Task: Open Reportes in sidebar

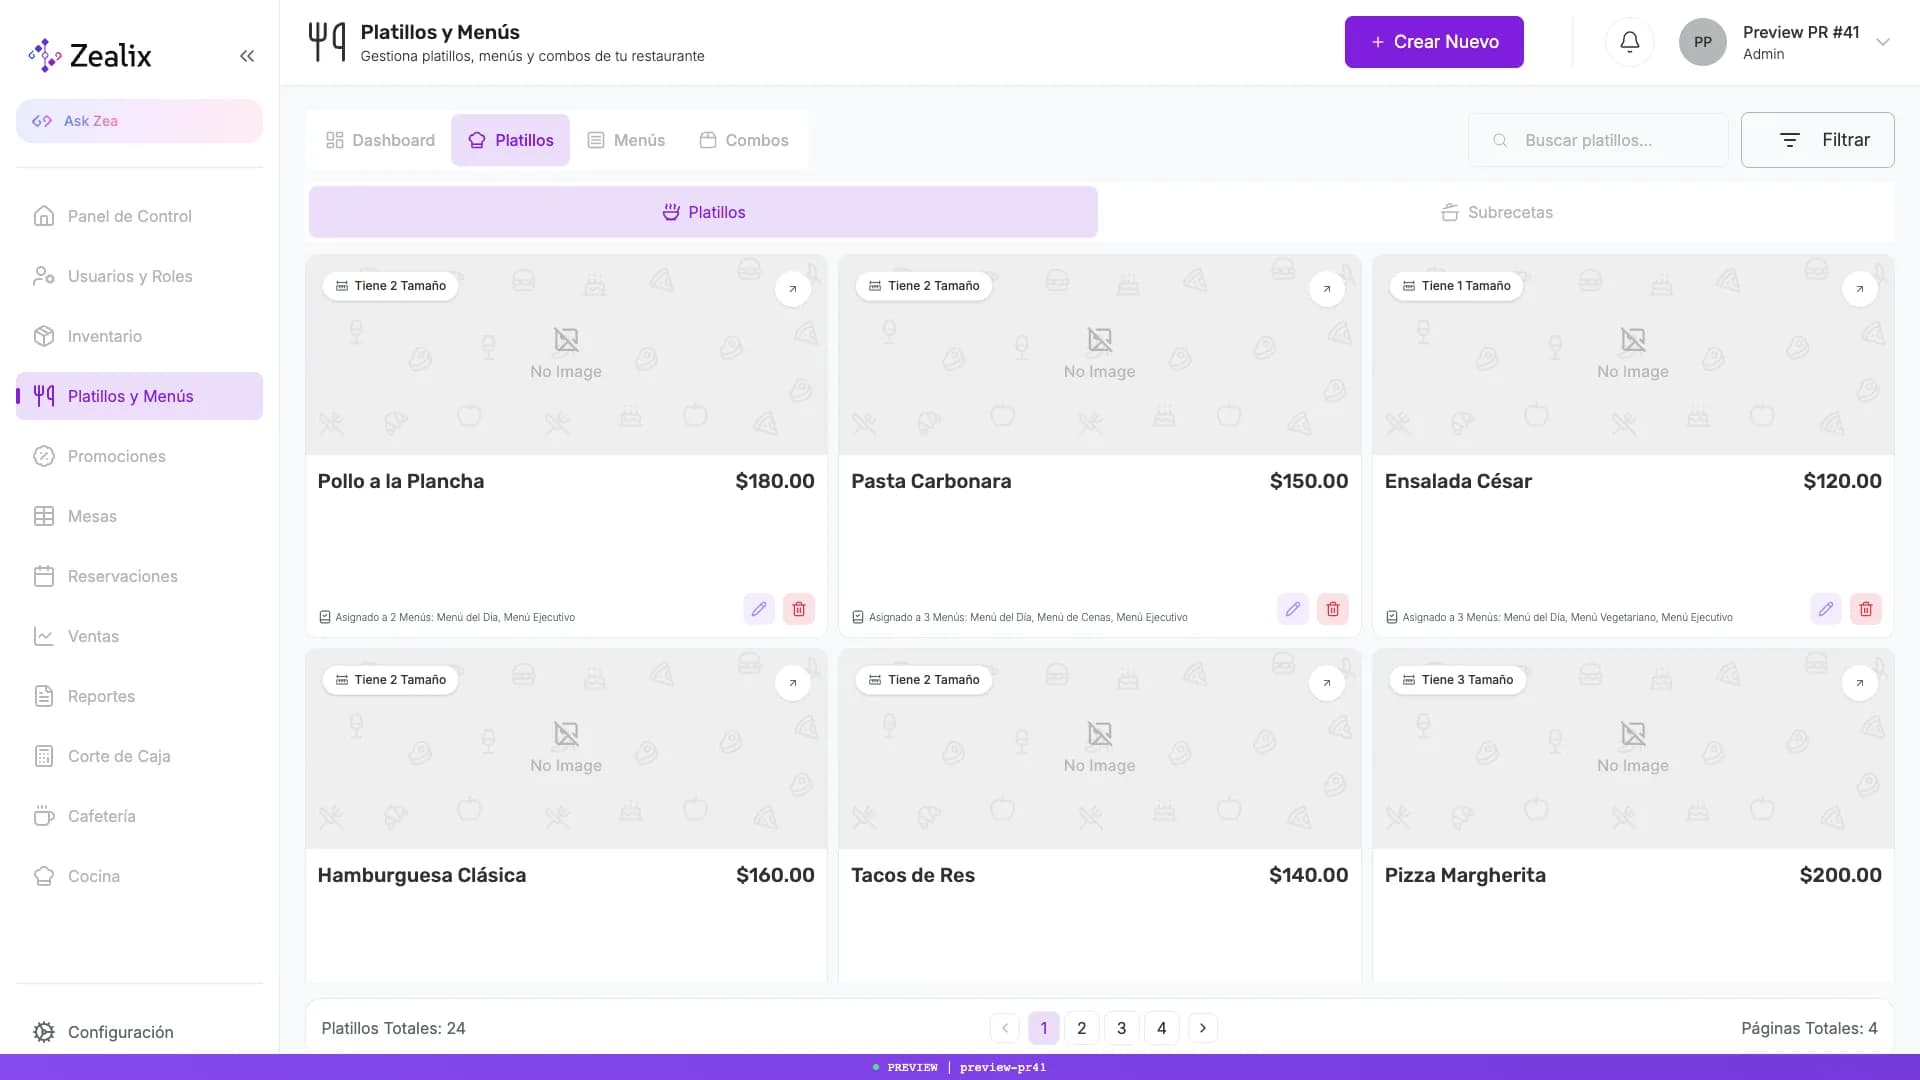Action: [139, 696]
